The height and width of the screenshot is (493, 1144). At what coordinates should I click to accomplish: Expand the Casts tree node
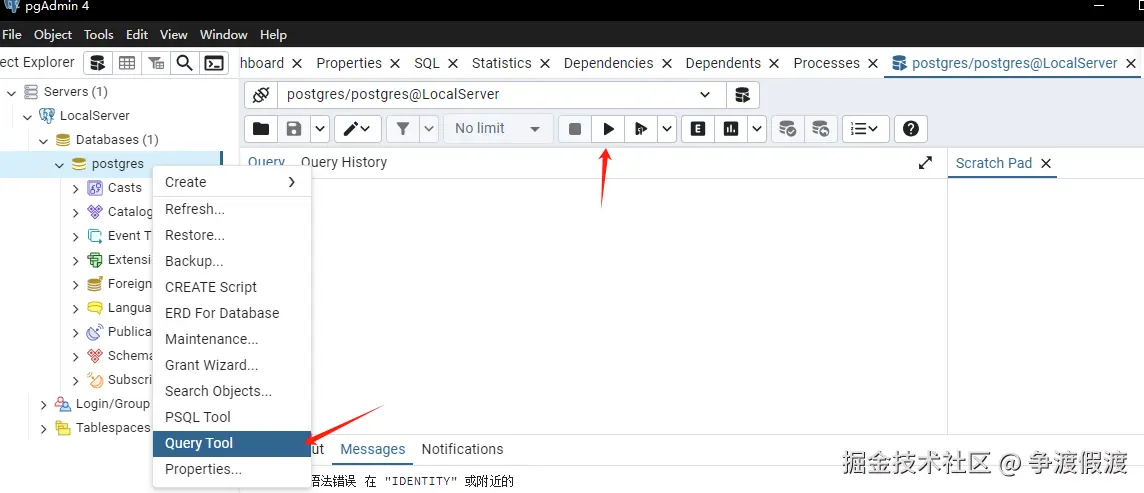76,188
